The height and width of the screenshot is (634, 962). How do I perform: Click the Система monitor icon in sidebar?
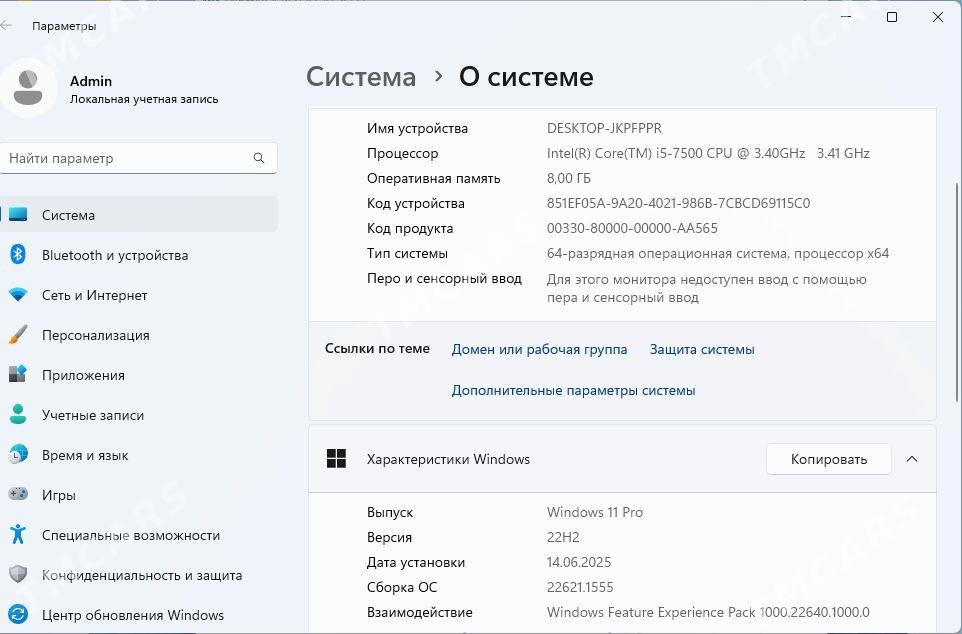click(18, 215)
